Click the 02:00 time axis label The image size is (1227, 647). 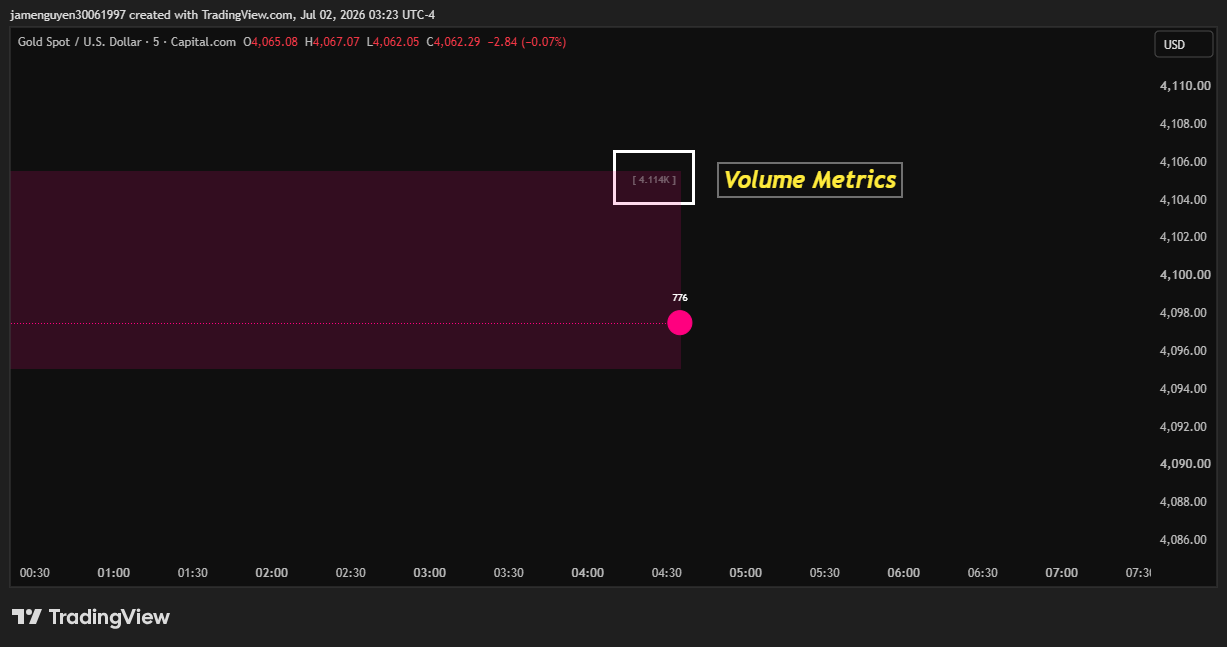(x=272, y=573)
